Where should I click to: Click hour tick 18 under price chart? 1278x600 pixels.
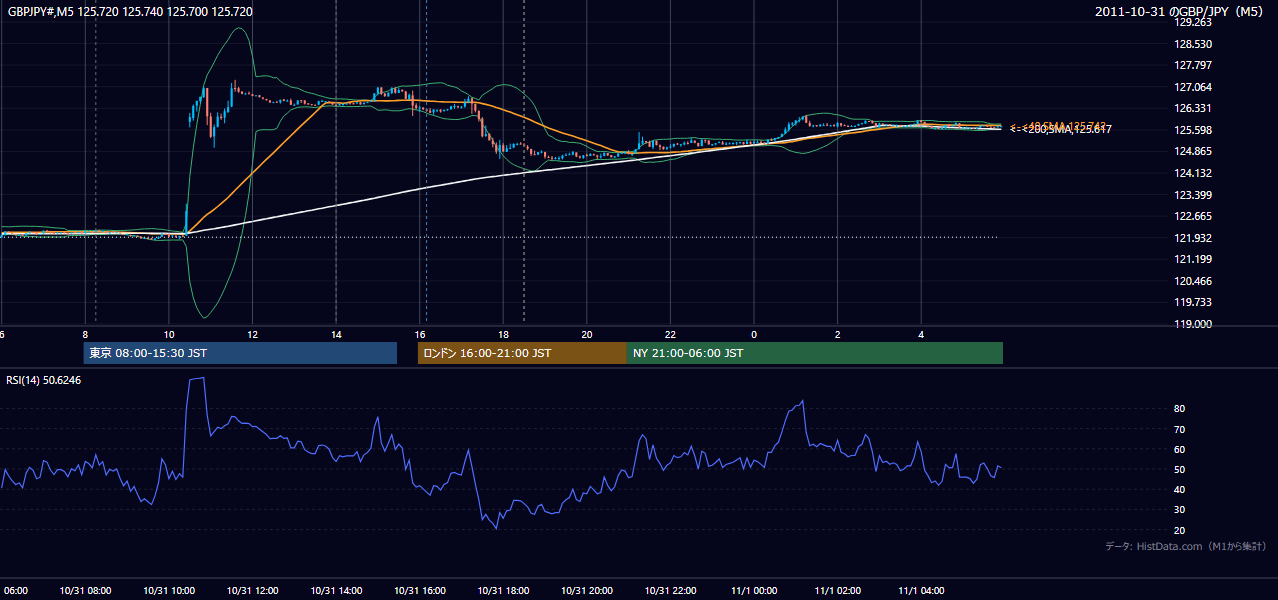click(x=503, y=334)
